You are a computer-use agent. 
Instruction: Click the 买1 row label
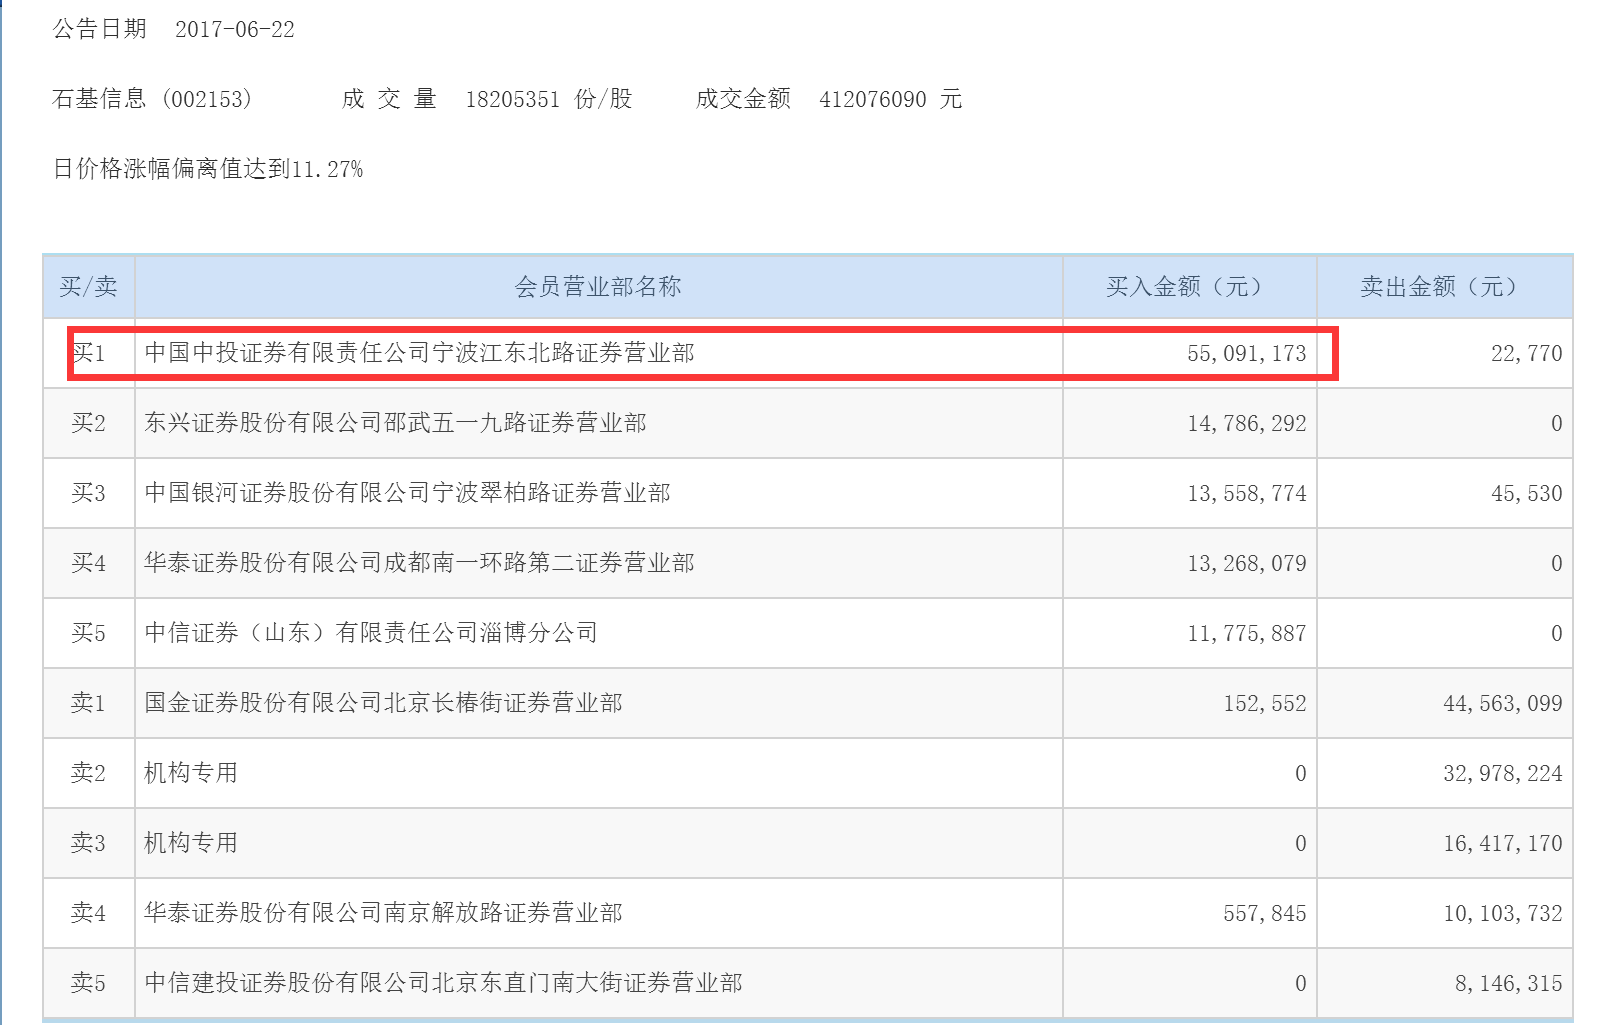pos(88,353)
